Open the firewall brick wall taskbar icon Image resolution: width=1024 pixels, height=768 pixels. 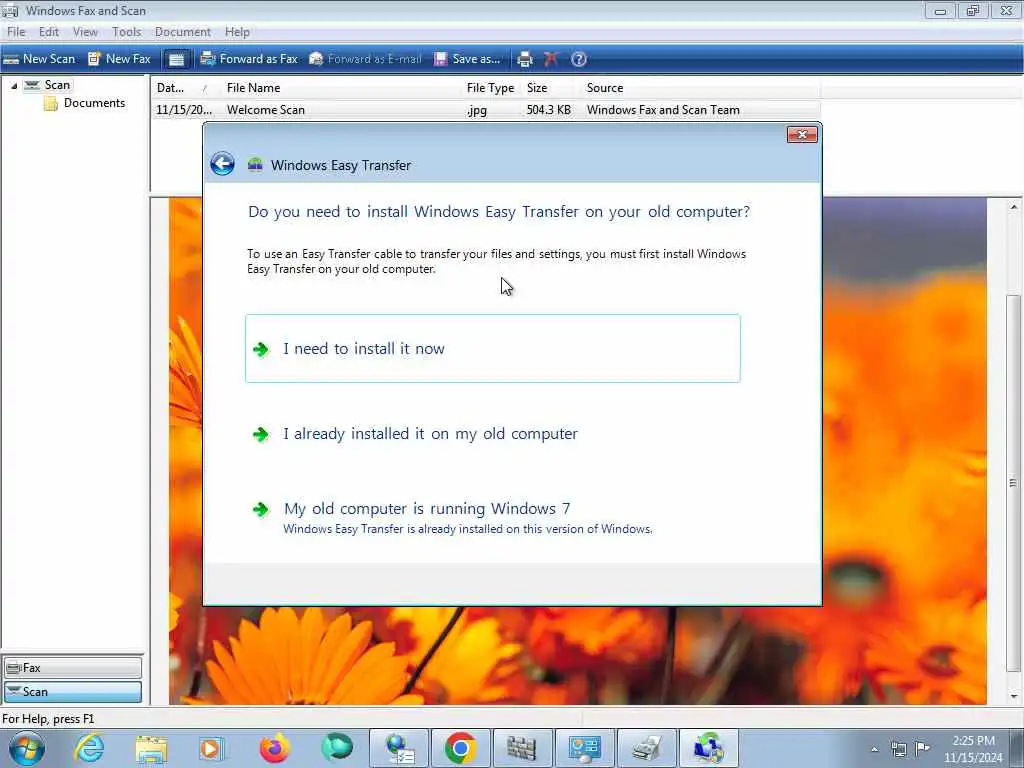pyautogui.click(x=522, y=748)
